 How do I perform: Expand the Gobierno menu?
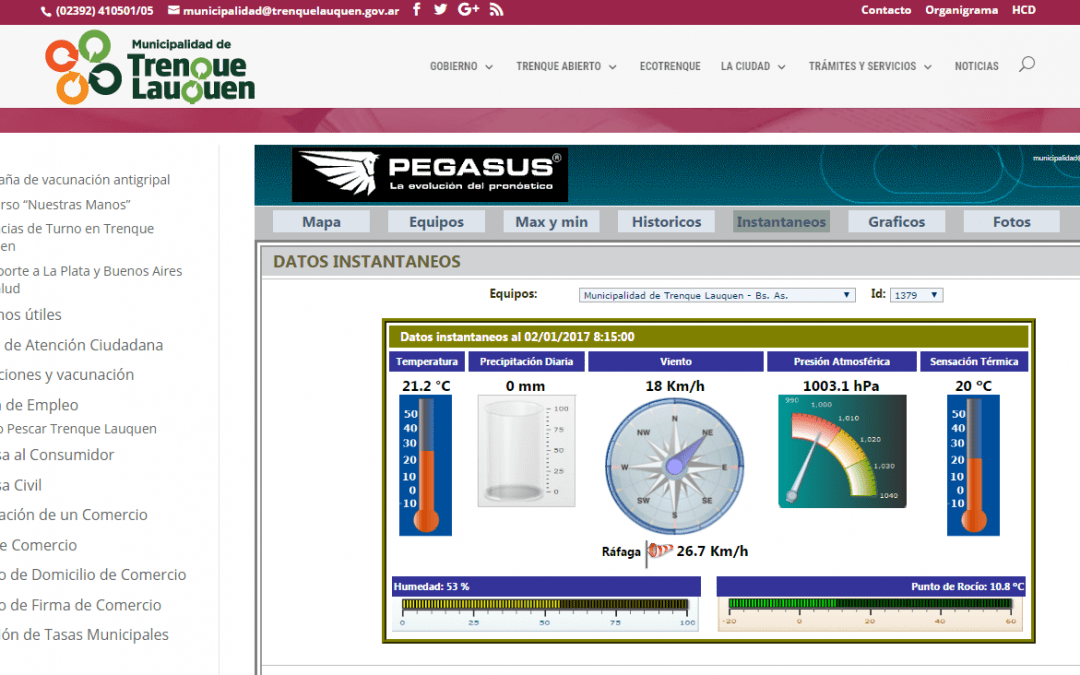pos(461,66)
